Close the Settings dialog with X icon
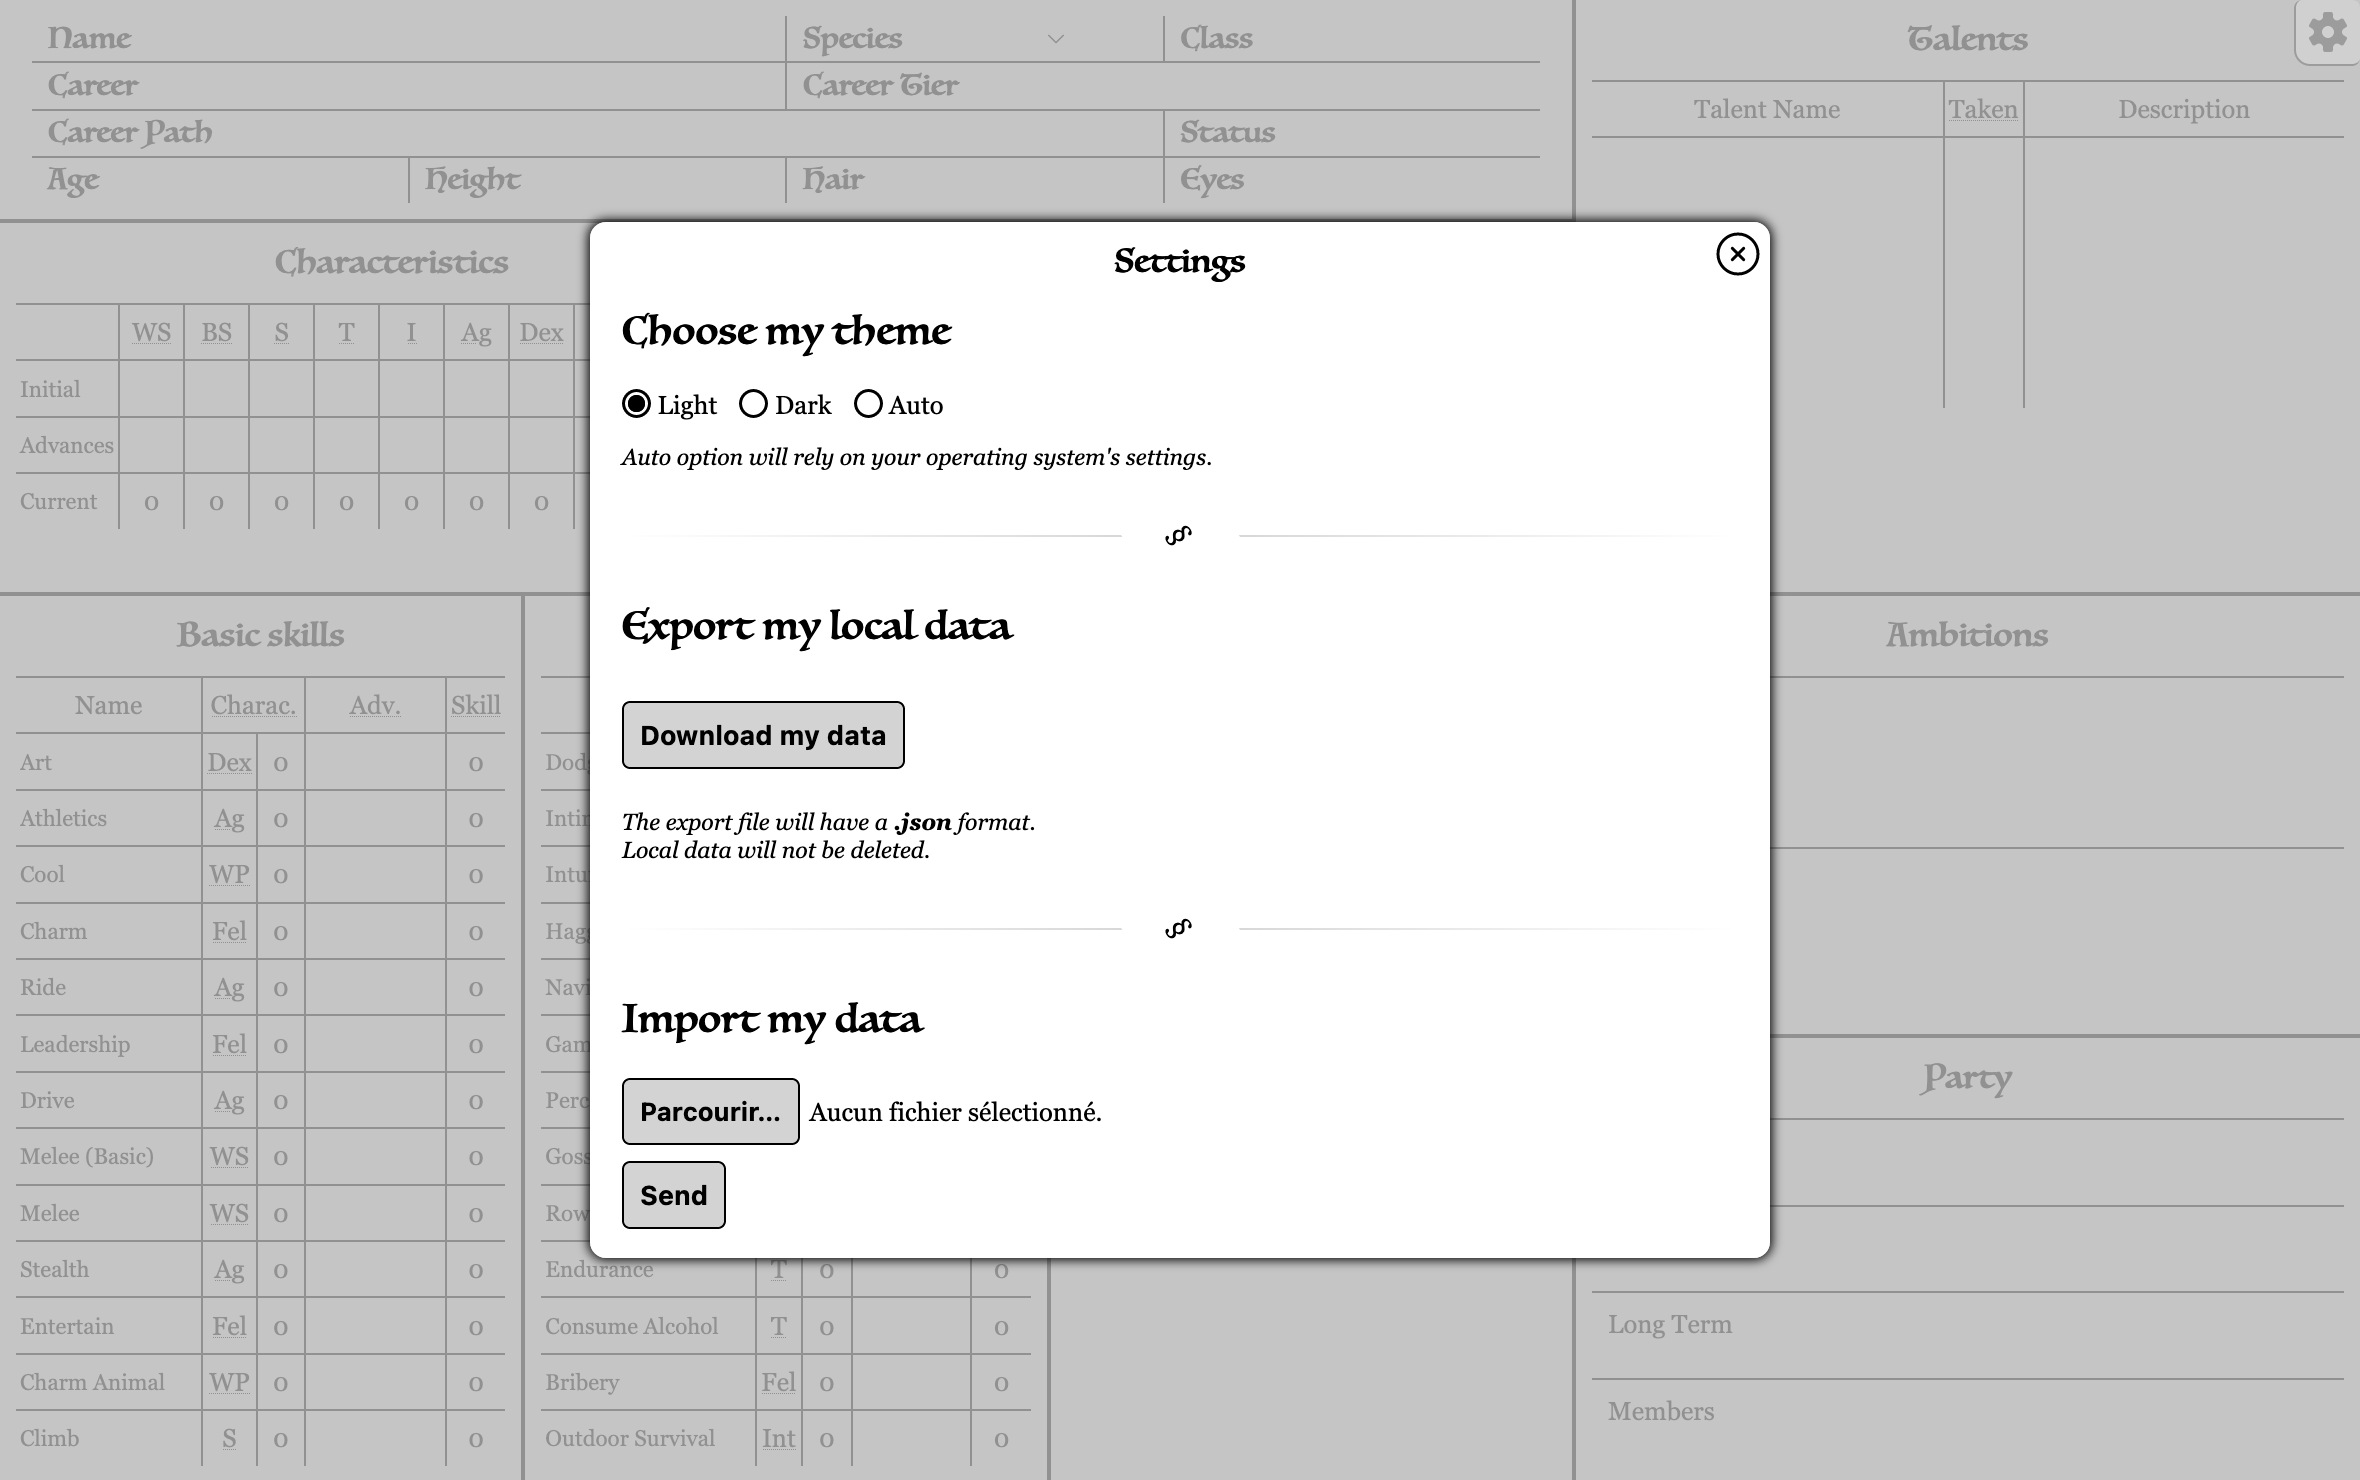The image size is (2360, 1480). 1737,254
